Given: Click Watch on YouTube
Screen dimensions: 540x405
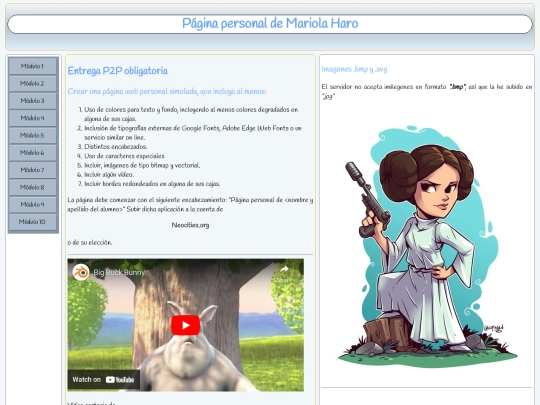Looking at the screenshot, I should [x=103, y=380].
